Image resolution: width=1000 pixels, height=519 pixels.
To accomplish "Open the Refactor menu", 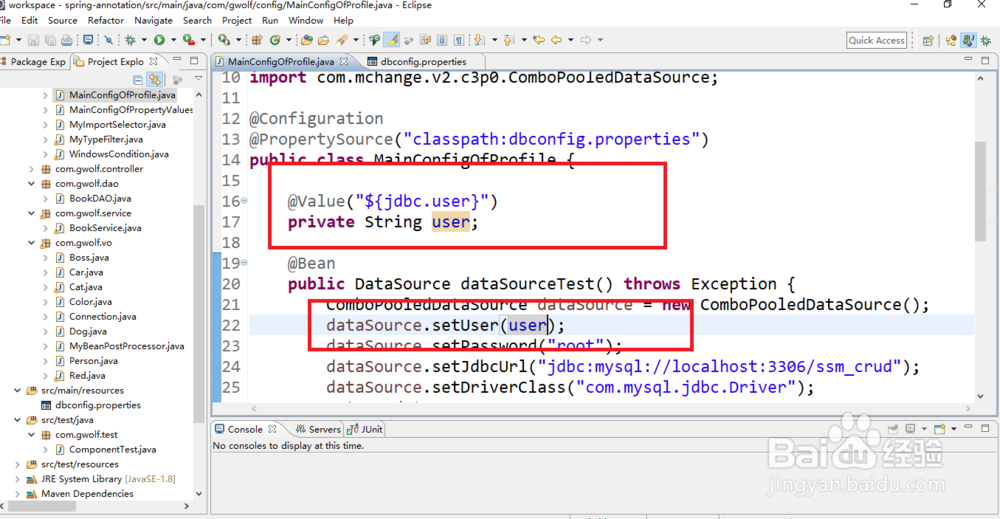I will [106, 20].
